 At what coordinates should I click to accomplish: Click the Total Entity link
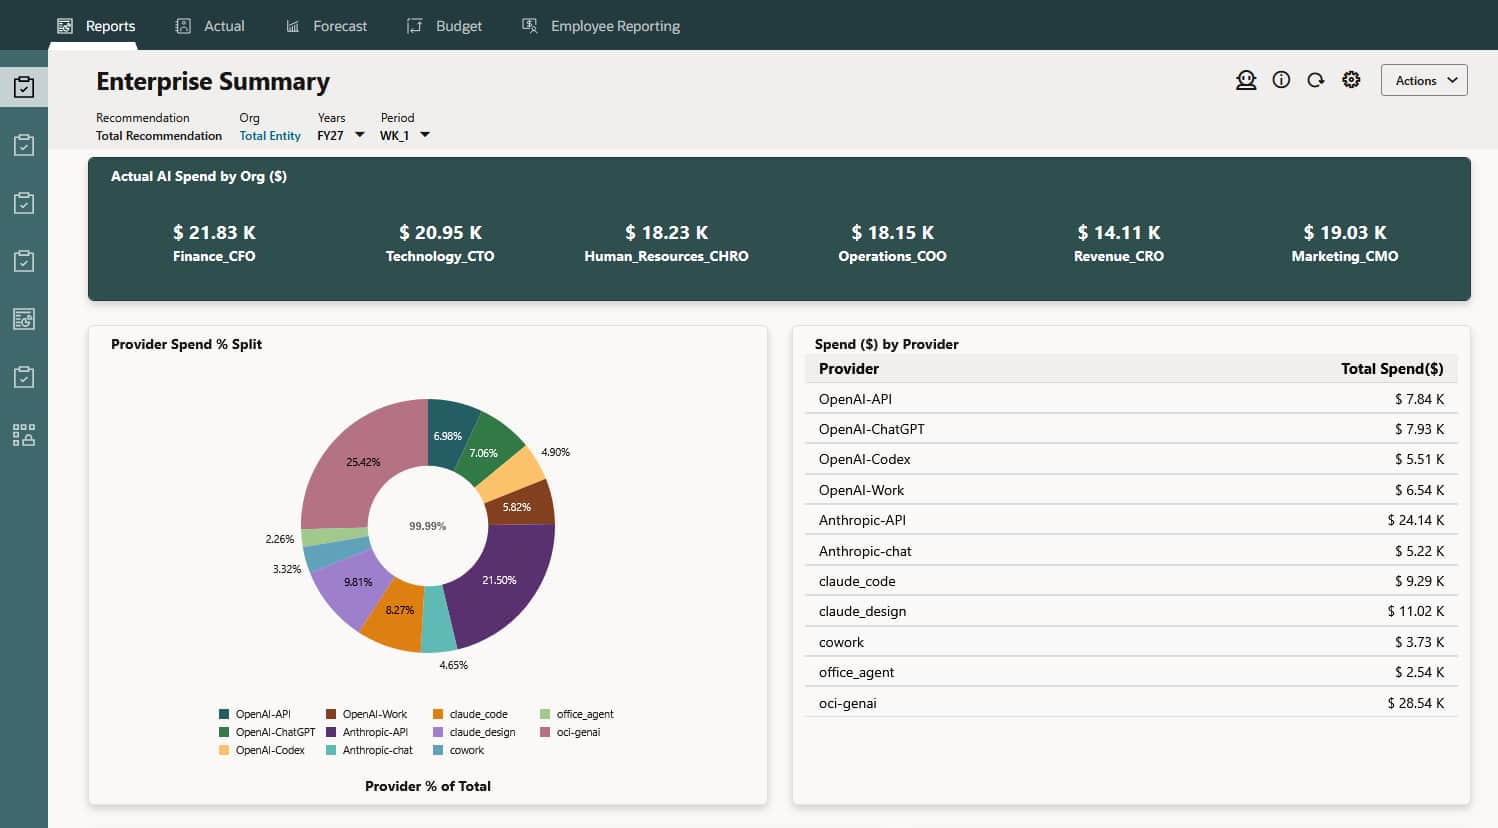(x=270, y=135)
